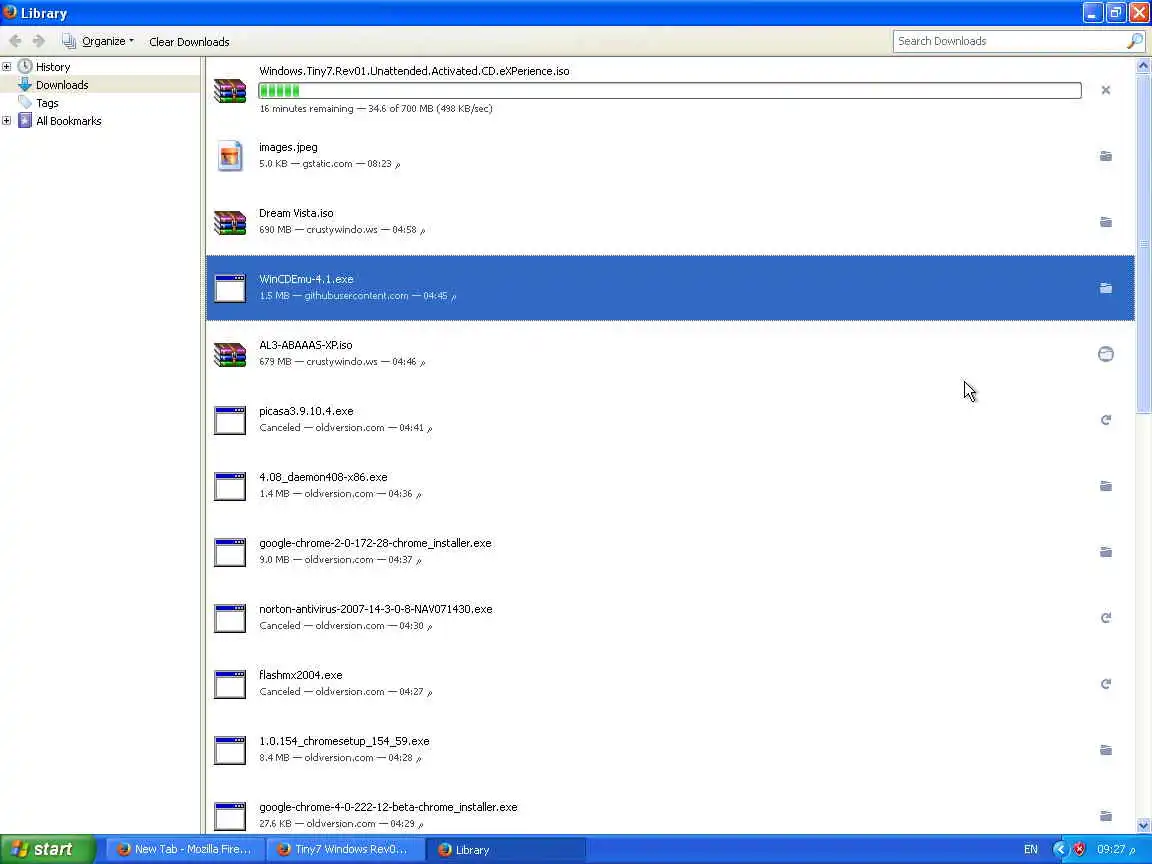Open containing folder for 4.08_daemon408-x86.exe

1105,486
